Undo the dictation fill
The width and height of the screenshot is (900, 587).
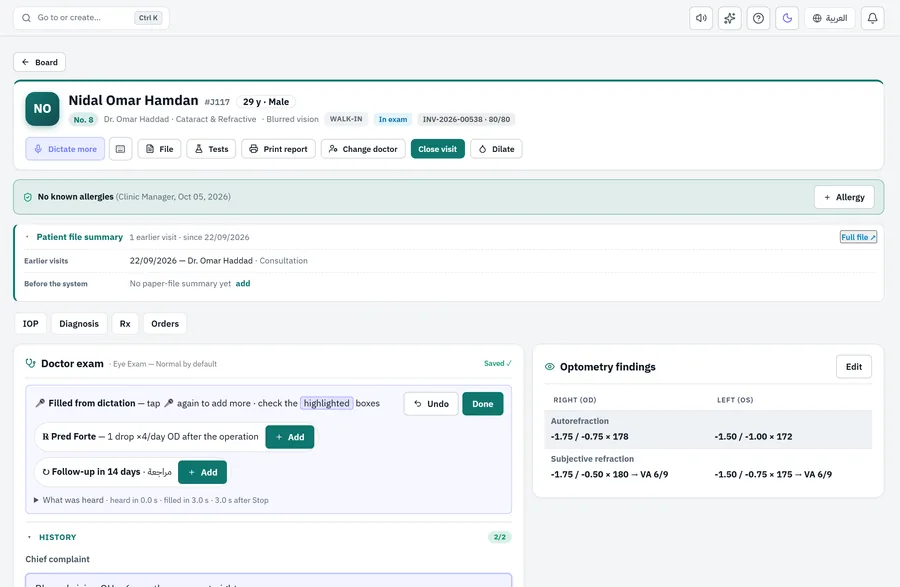[431, 404]
